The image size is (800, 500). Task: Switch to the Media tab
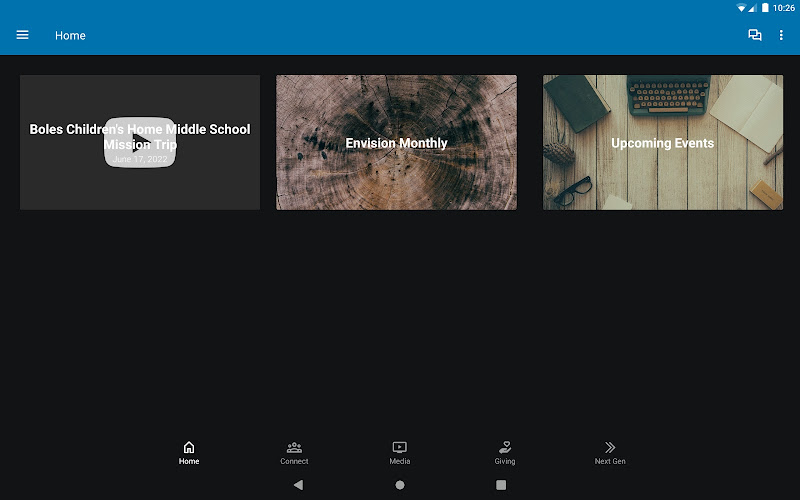point(399,453)
